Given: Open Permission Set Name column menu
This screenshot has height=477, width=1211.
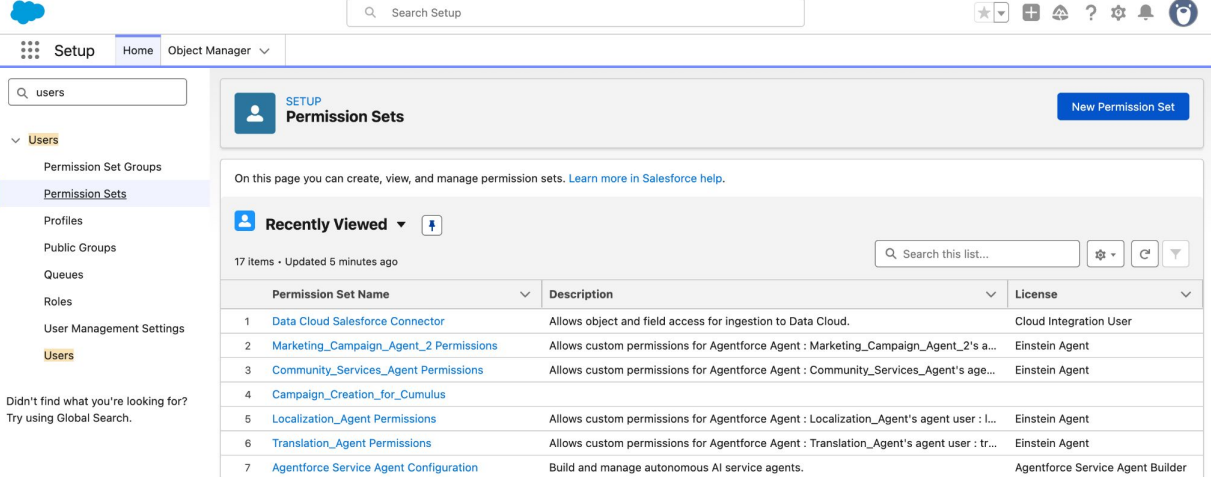Looking at the screenshot, I should click(x=525, y=295).
